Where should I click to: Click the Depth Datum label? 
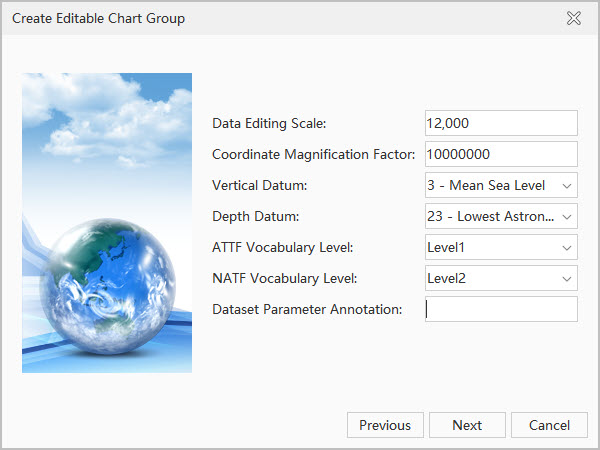coord(253,217)
